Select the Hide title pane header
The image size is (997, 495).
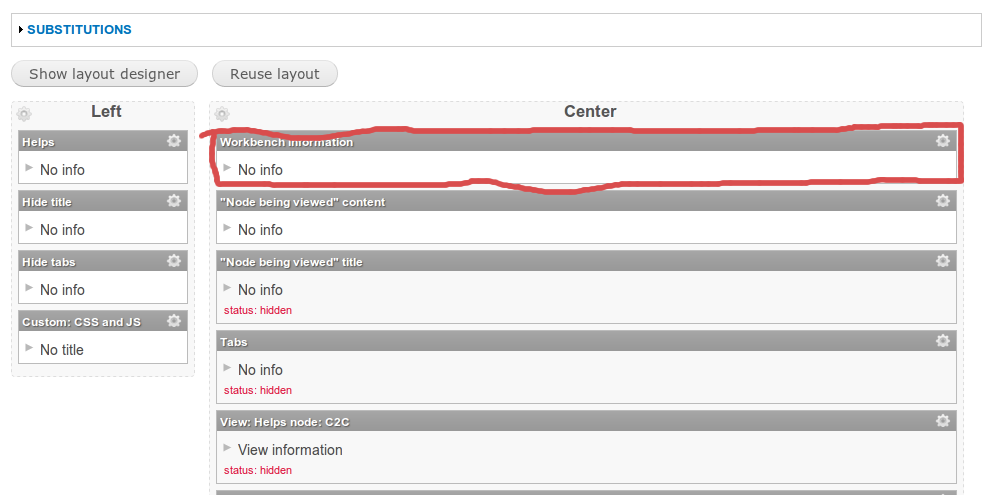(103, 201)
